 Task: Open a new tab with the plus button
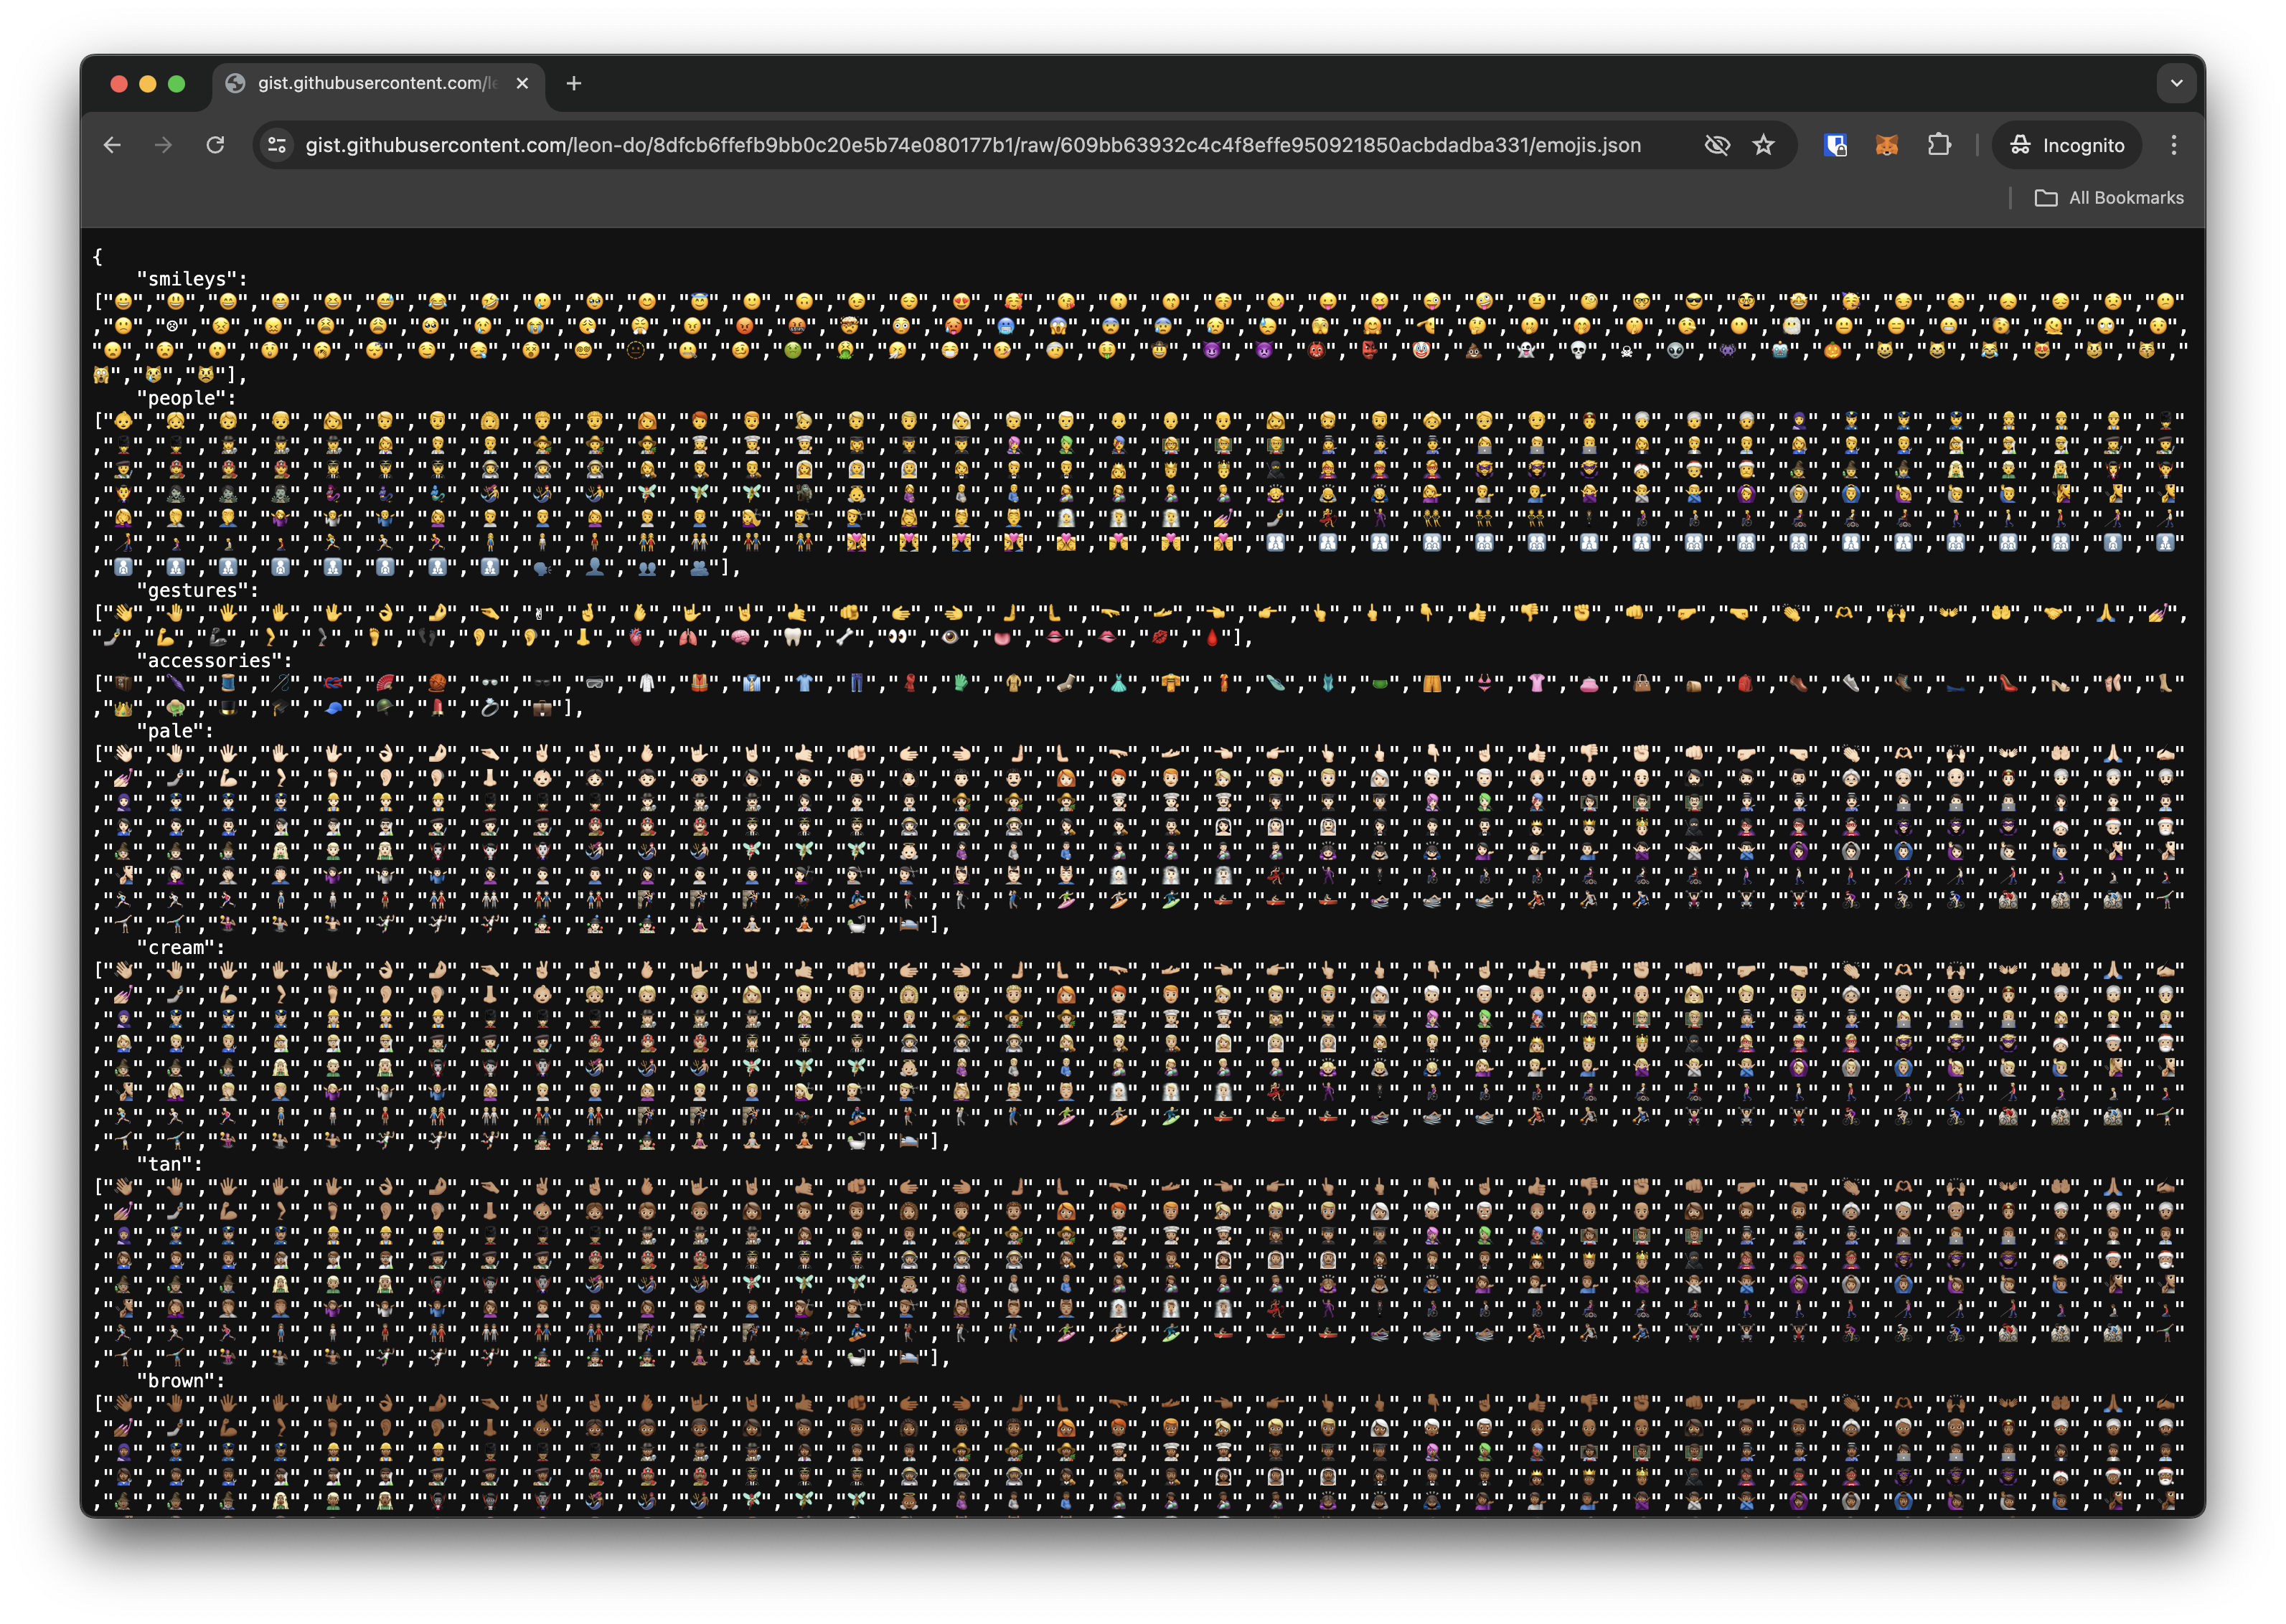click(573, 83)
